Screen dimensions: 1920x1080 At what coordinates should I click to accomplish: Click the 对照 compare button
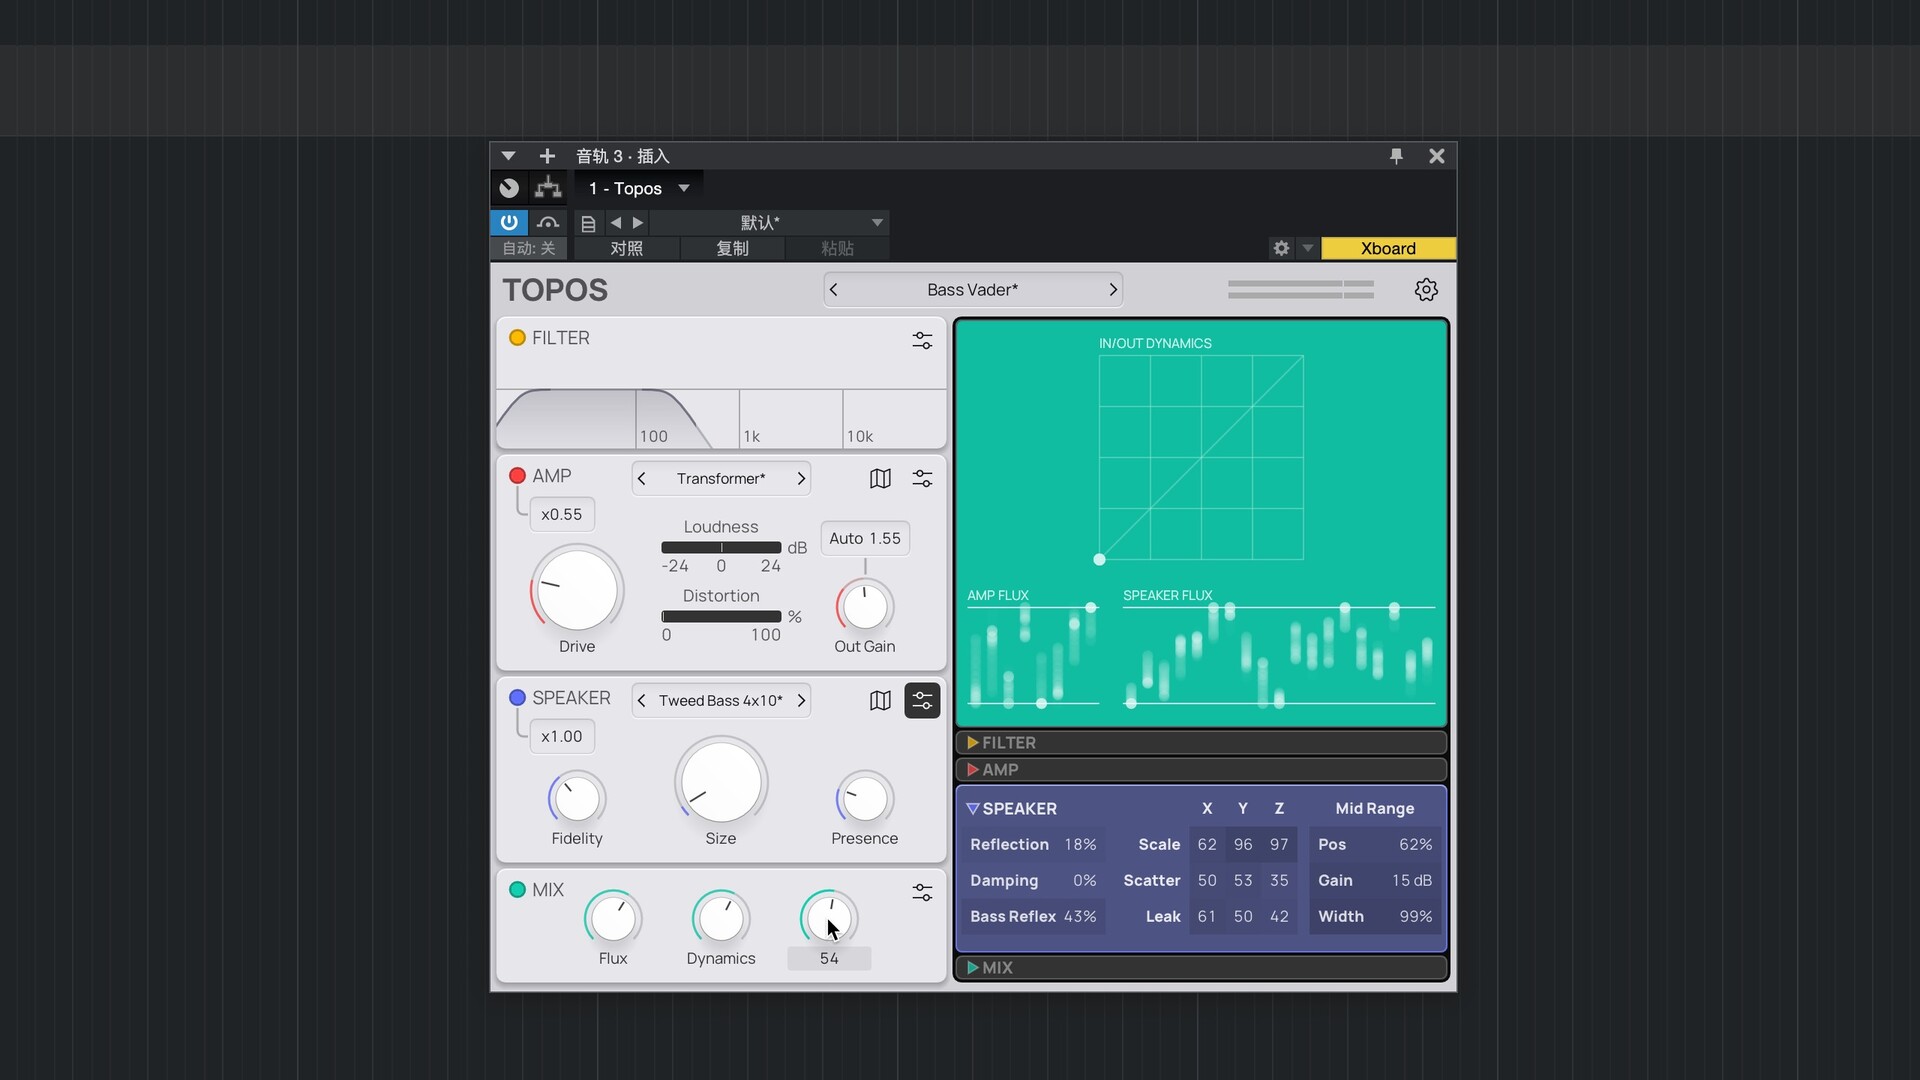[627, 248]
